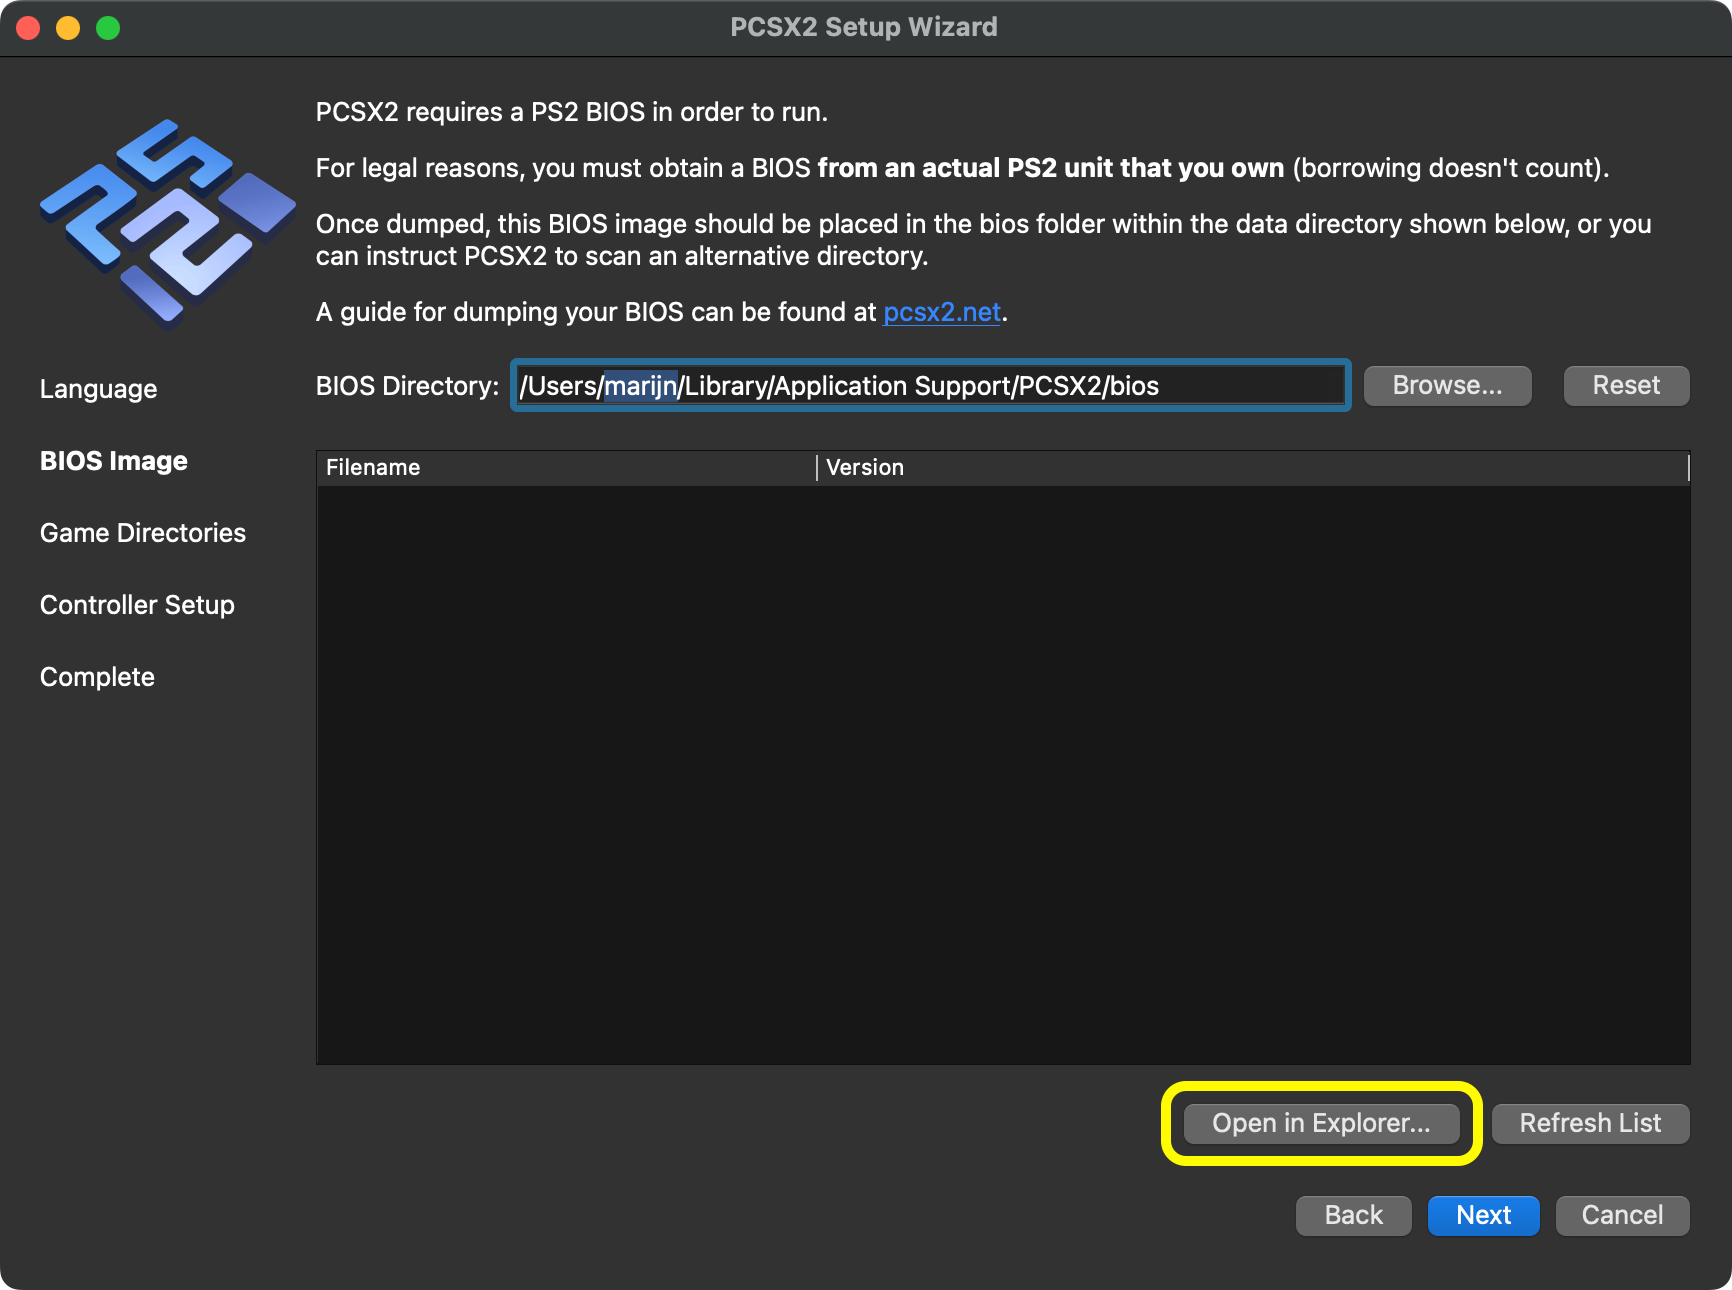Select the BIOS Image step
This screenshot has height=1290, width=1732.
(113, 461)
